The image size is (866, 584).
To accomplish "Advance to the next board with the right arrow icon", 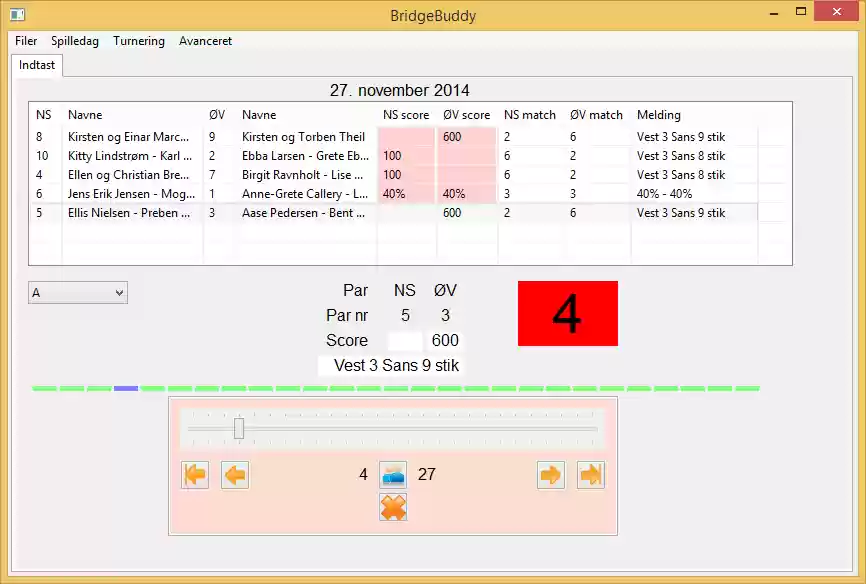I will coord(550,475).
